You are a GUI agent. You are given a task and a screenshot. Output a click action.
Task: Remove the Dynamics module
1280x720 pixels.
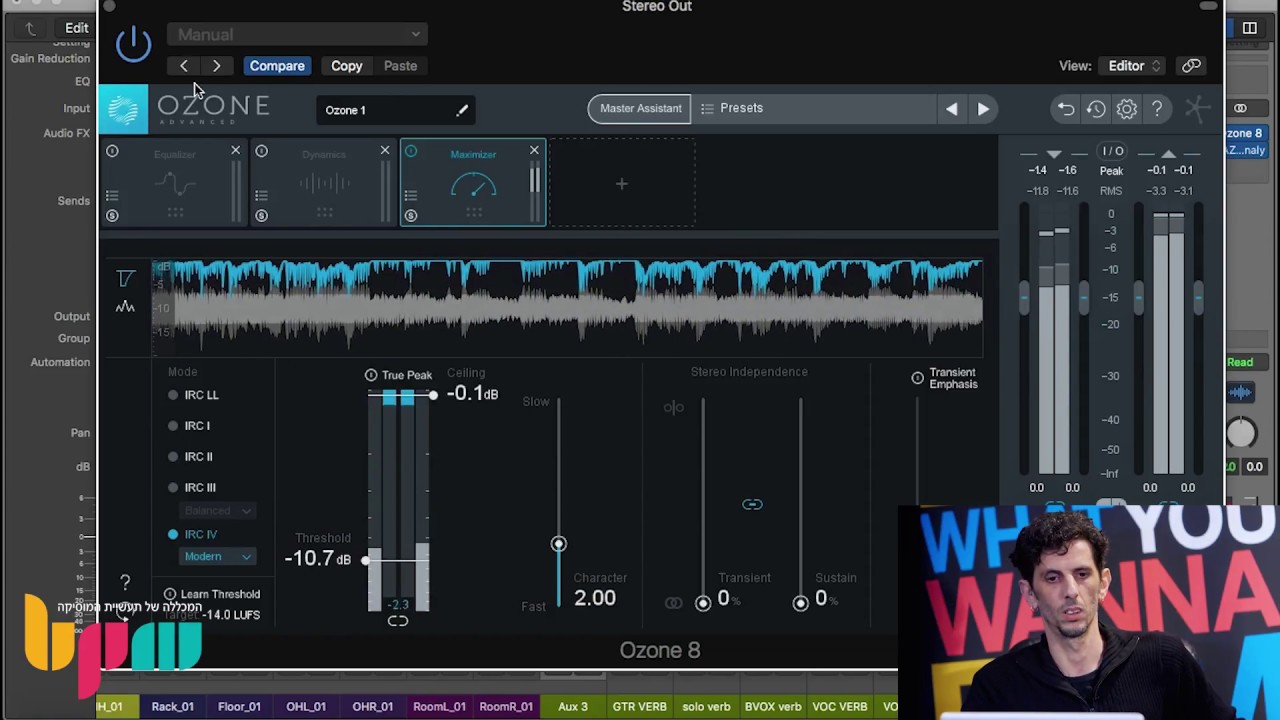[385, 151]
